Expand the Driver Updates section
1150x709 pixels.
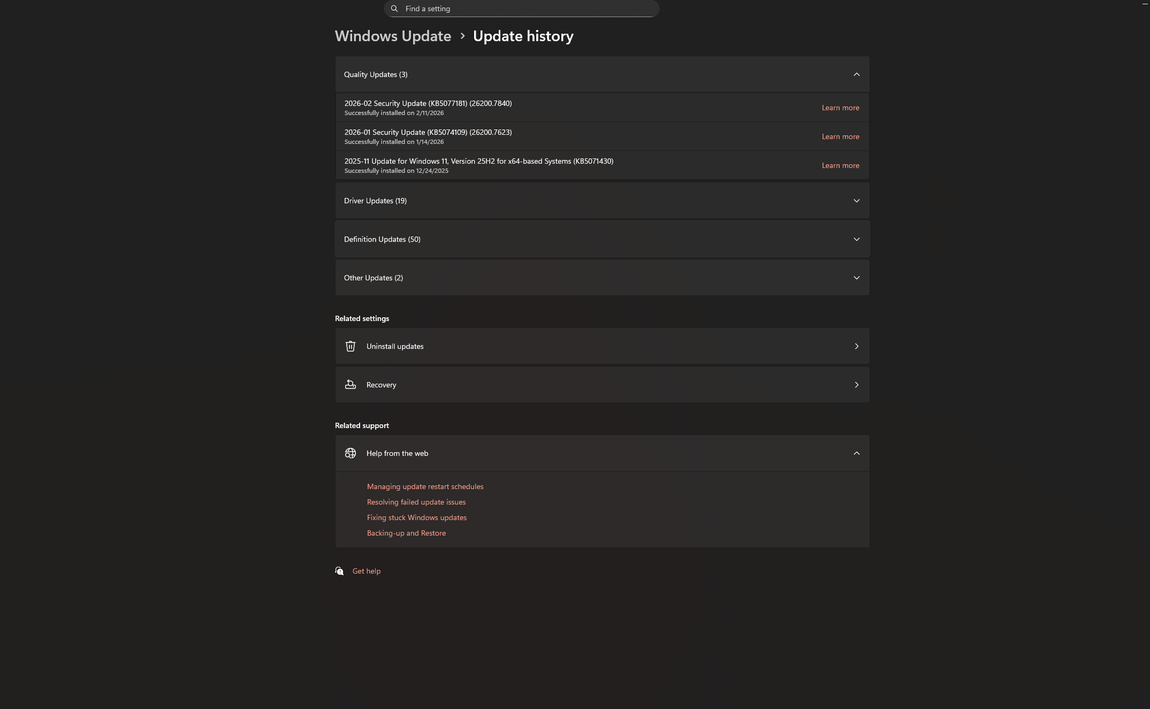pyautogui.click(x=856, y=201)
